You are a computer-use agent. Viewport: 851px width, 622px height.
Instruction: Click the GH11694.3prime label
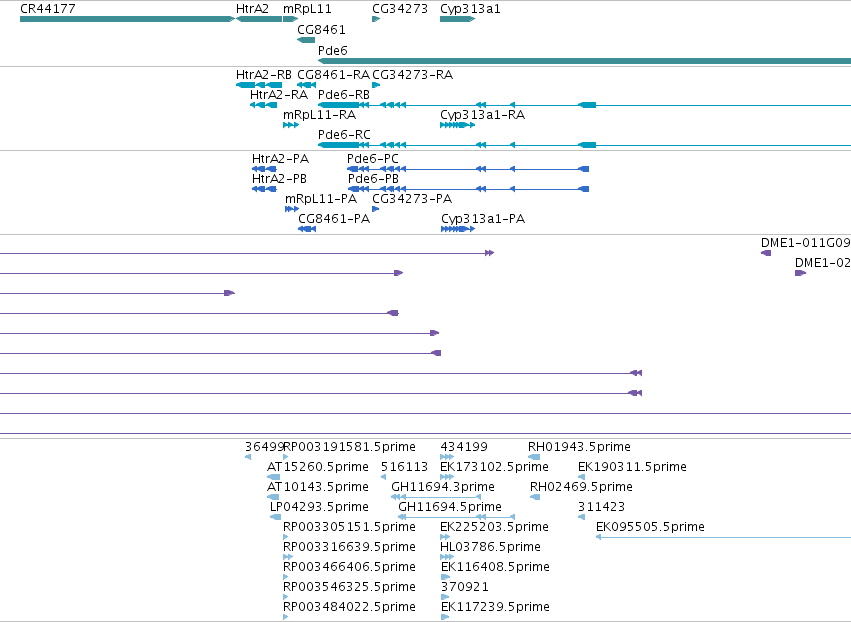point(443,487)
